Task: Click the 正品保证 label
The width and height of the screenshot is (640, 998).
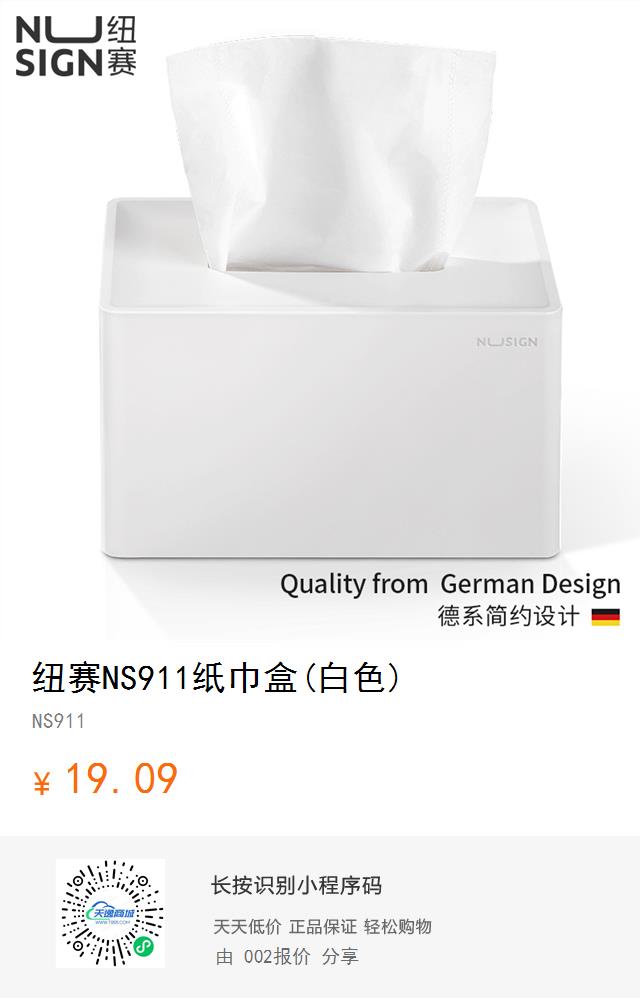Action: coord(323,927)
